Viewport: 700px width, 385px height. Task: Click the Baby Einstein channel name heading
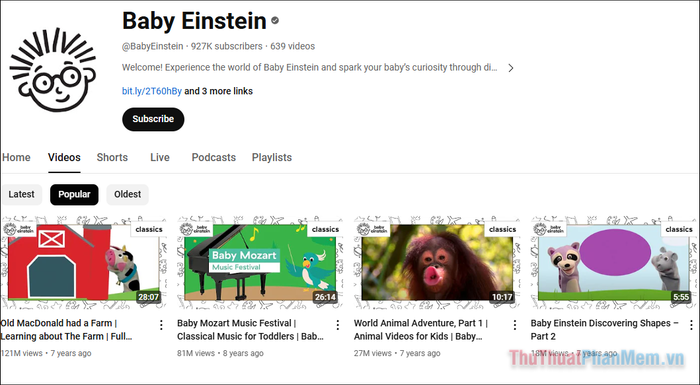point(194,21)
